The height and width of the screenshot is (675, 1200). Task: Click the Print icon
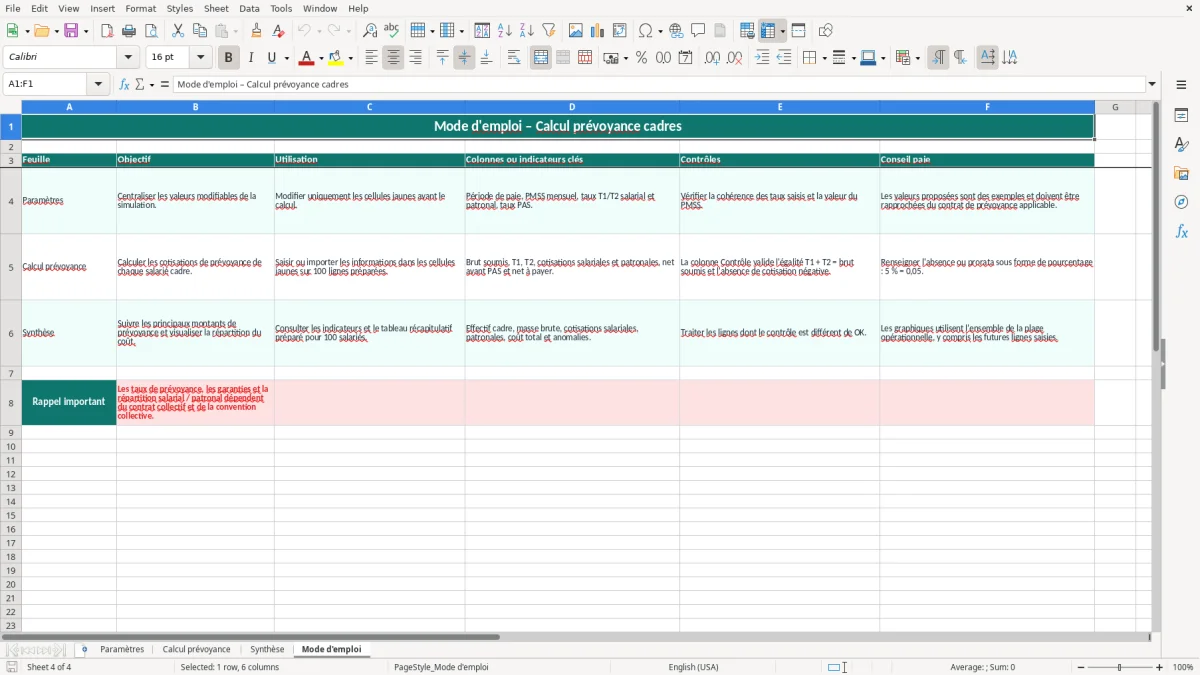coord(129,31)
